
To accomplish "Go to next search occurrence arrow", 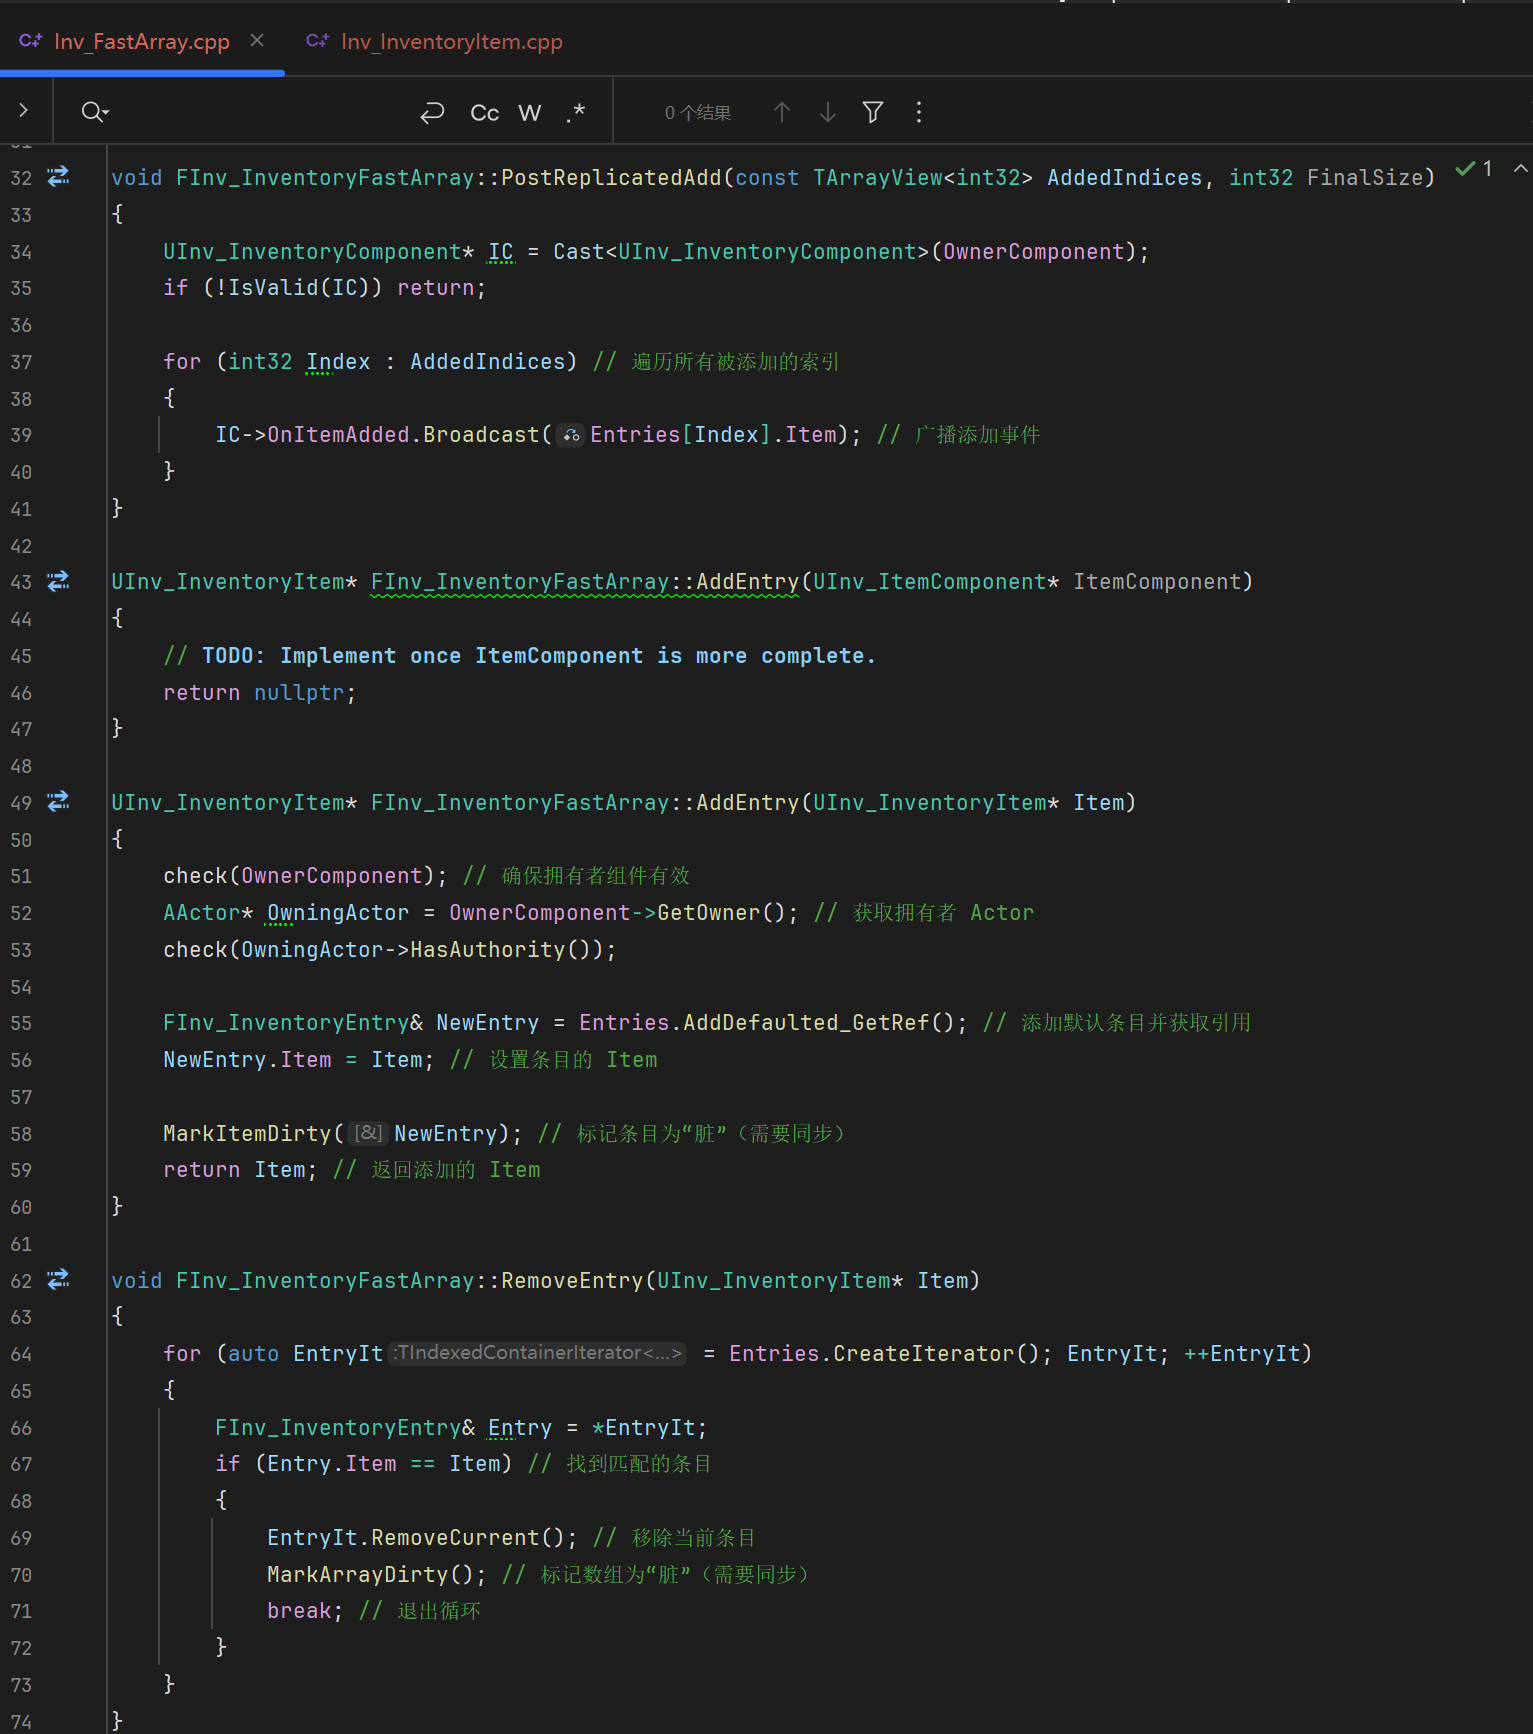I will pos(828,112).
